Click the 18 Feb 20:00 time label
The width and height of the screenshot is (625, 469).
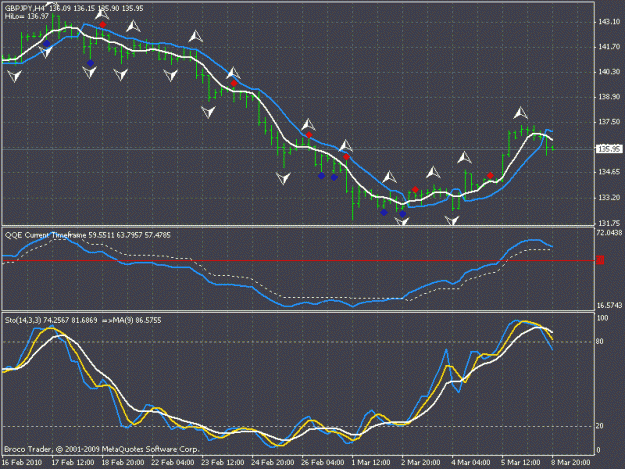[123, 462]
